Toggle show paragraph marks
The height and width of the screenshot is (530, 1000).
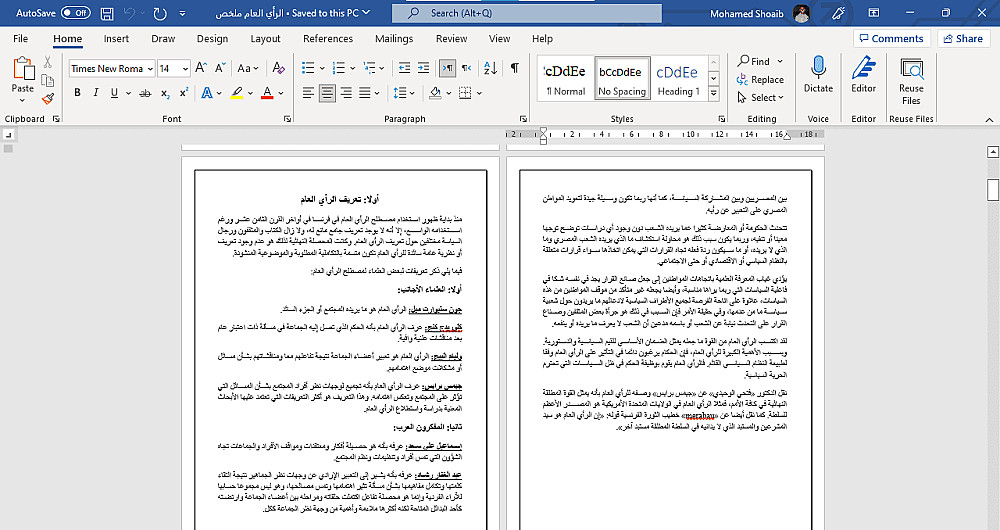tap(515, 68)
